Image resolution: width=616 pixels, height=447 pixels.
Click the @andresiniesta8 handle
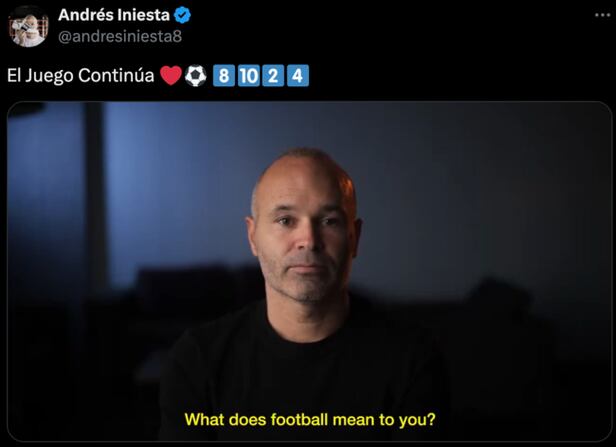(x=120, y=37)
